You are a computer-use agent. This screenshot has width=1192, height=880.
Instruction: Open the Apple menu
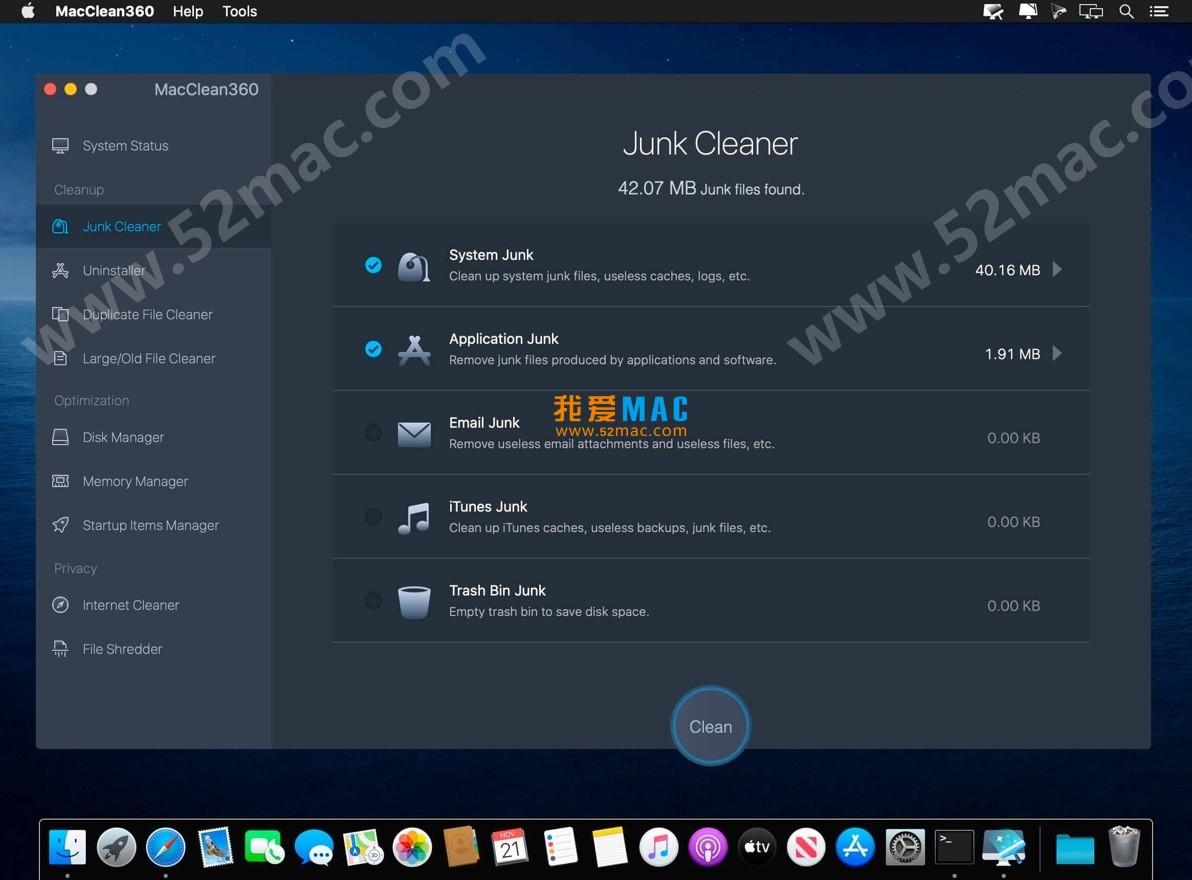pos(28,11)
